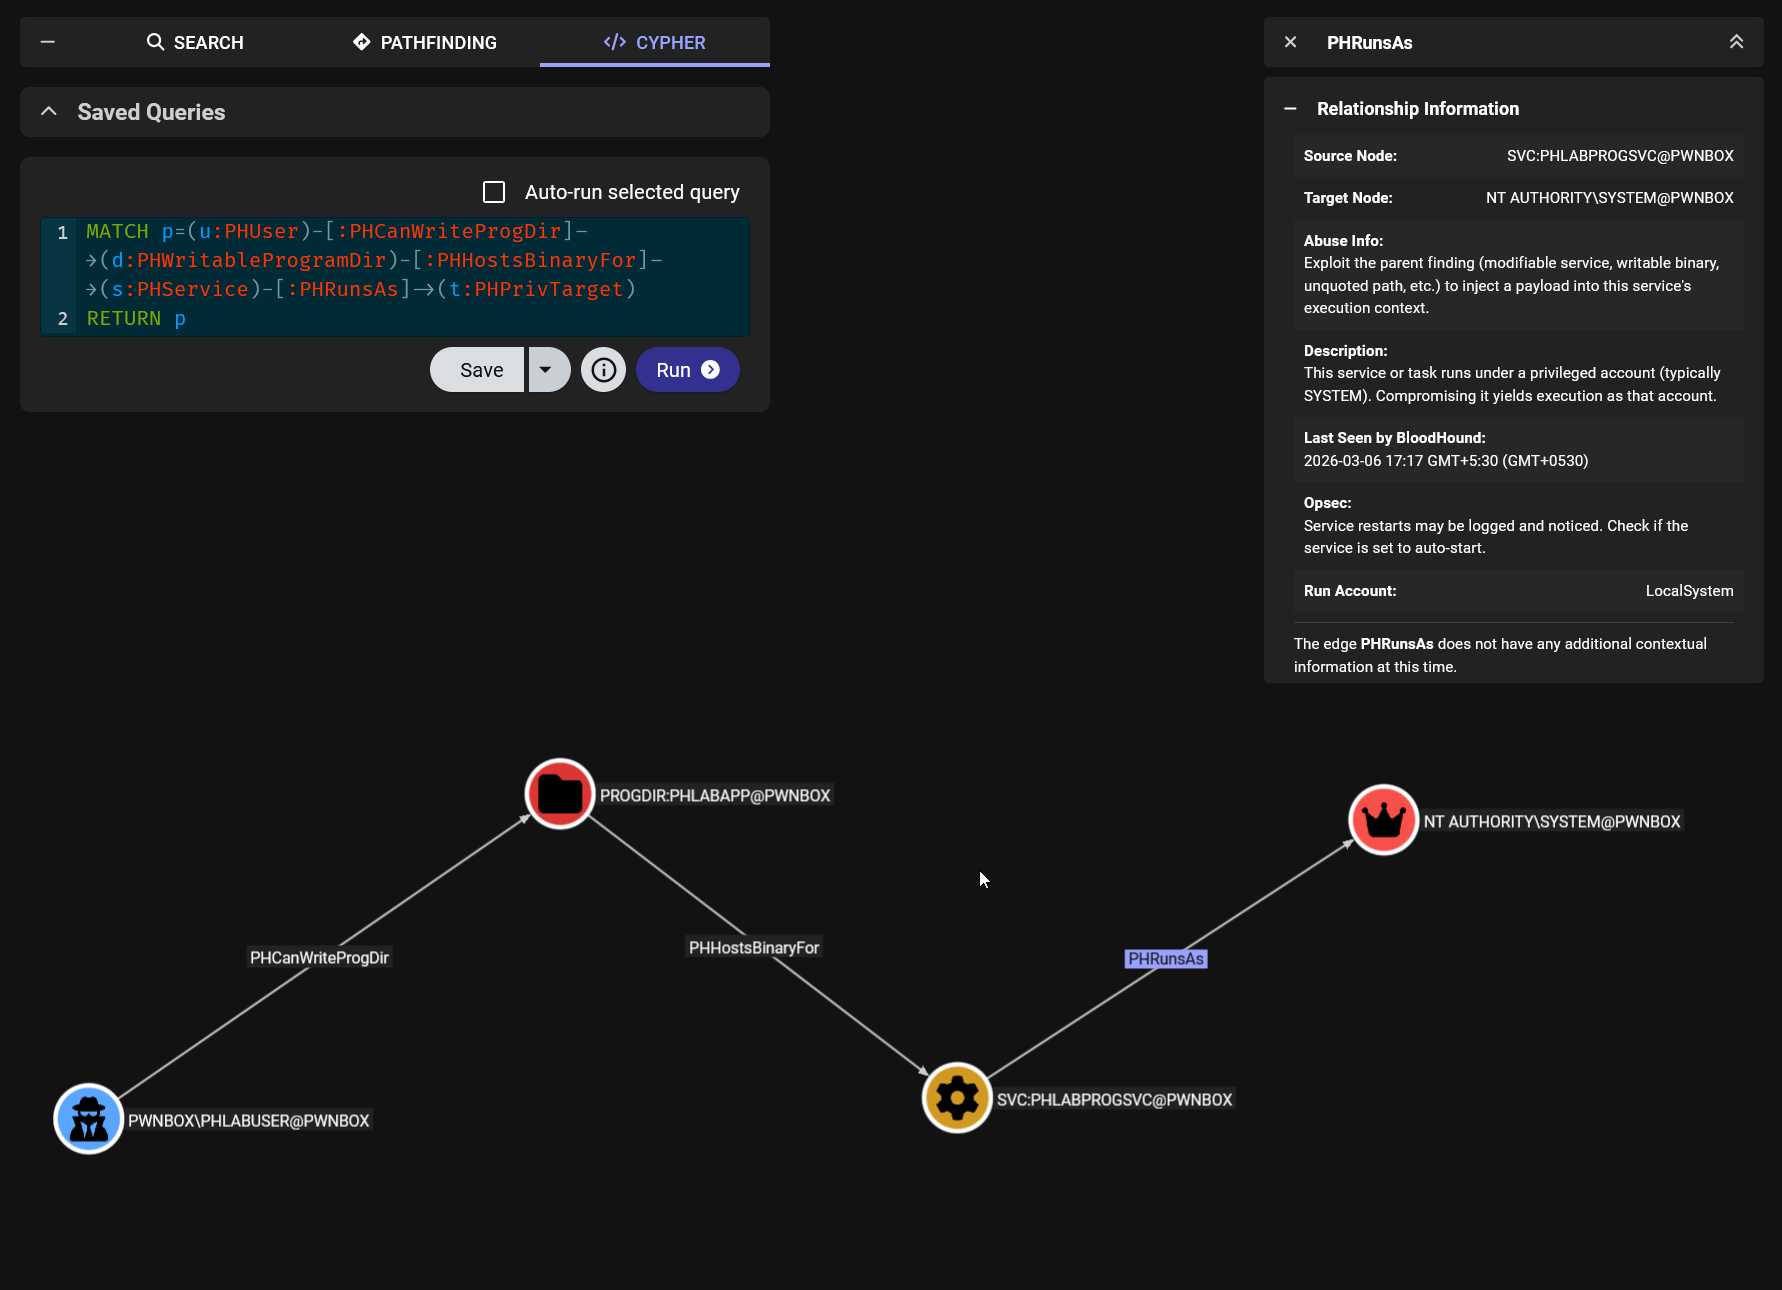Open the Pathfinding tab
The width and height of the screenshot is (1782, 1290).
(x=425, y=42)
